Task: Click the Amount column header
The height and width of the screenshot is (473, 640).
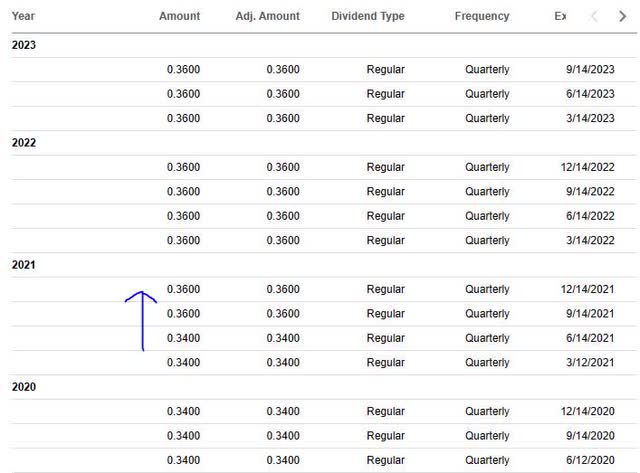Action: (179, 16)
